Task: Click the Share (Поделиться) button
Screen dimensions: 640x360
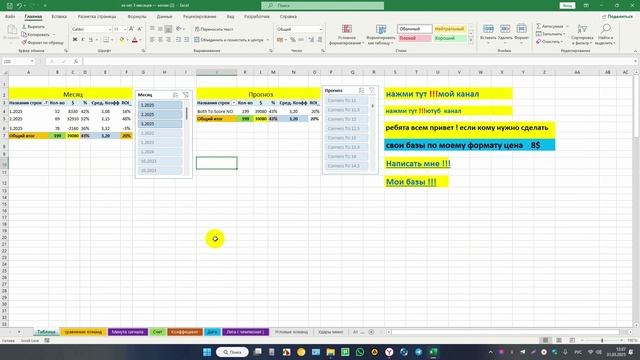Action: click(617, 17)
